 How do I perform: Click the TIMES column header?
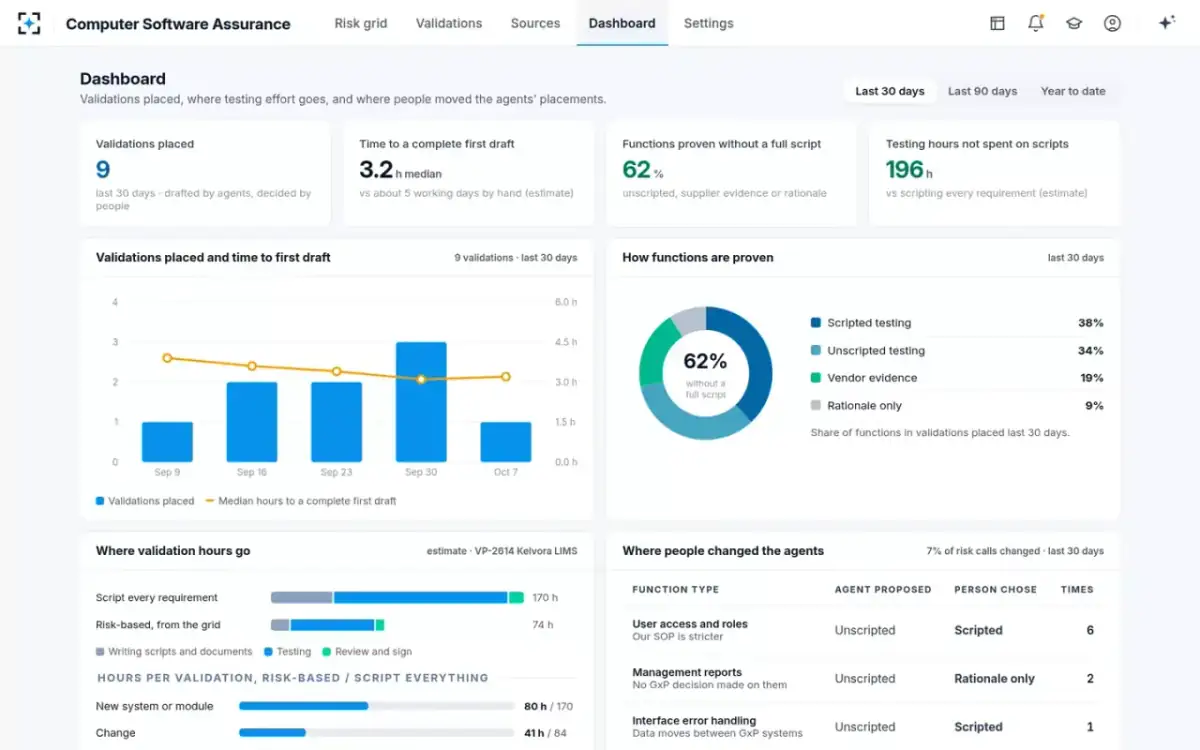point(1077,590)
